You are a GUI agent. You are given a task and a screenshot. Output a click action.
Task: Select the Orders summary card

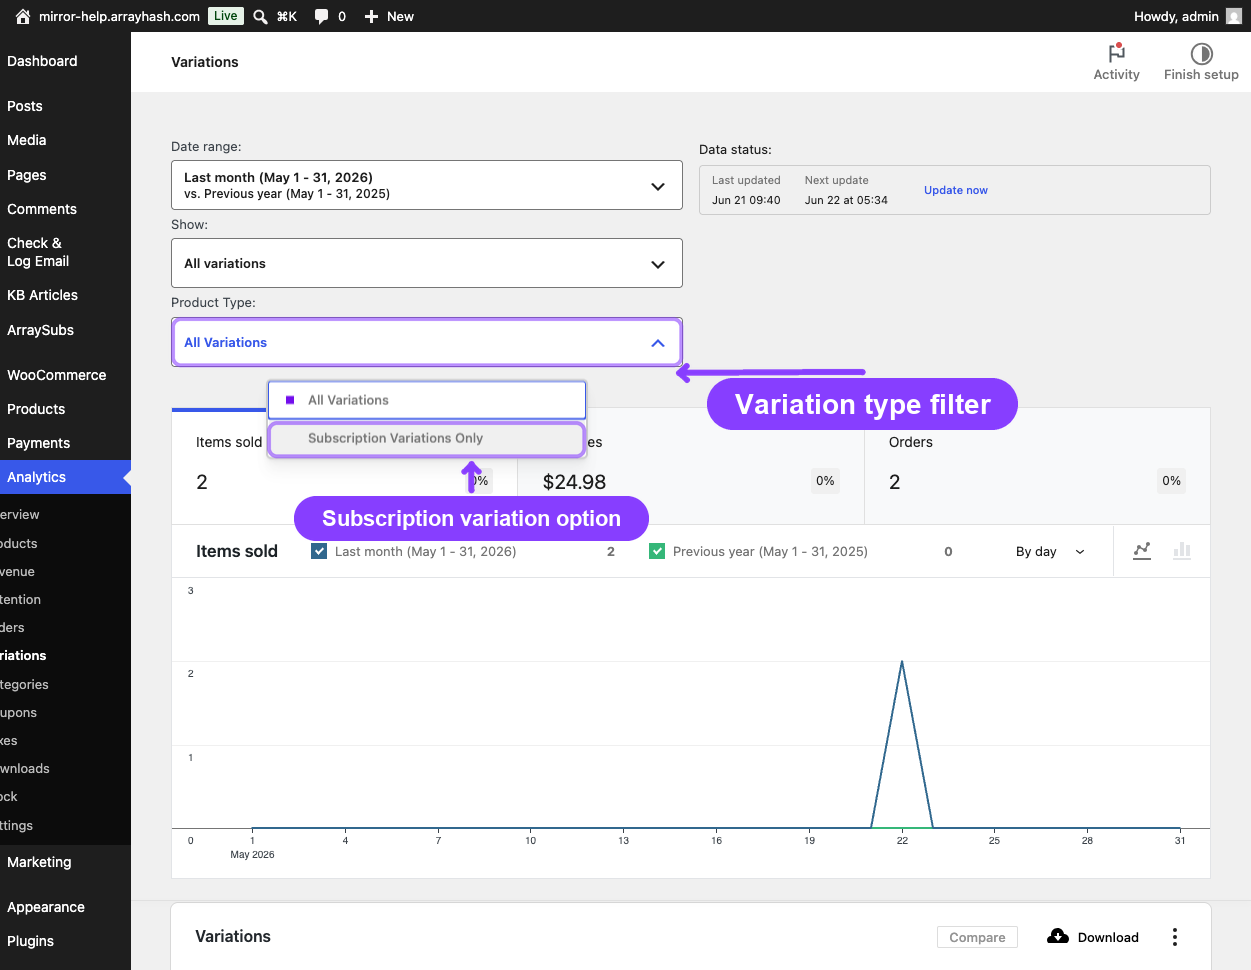tap(1037, 466)
